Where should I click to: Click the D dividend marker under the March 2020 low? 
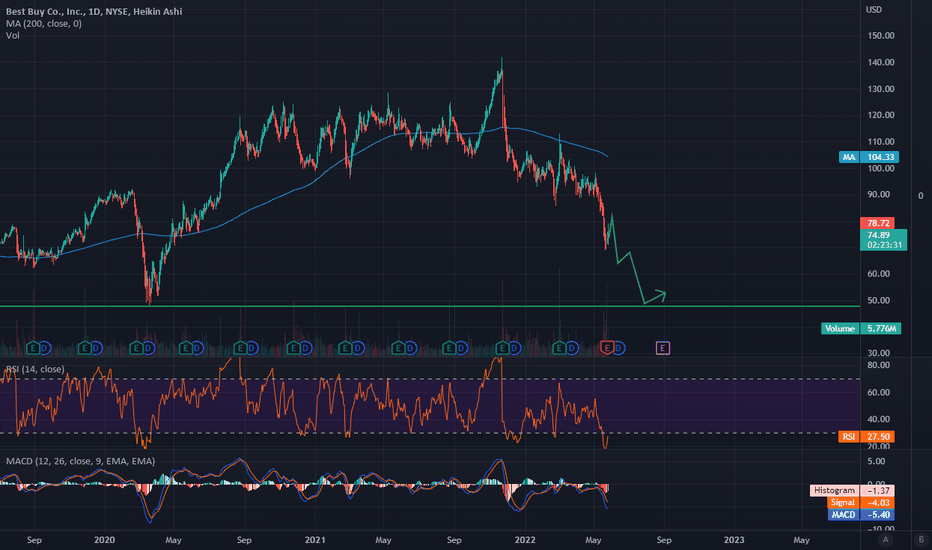coord(148,348)
